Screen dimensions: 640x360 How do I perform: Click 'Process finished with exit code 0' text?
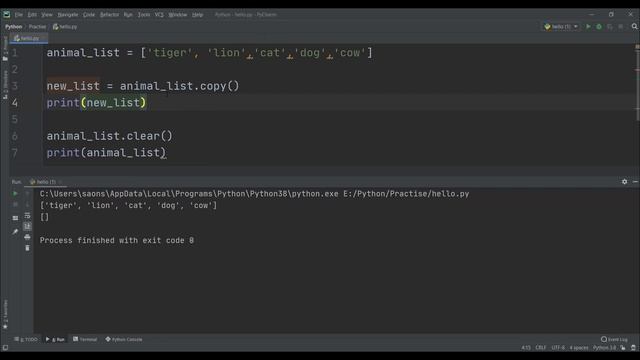pyautogui.click(x=117, y=240)
